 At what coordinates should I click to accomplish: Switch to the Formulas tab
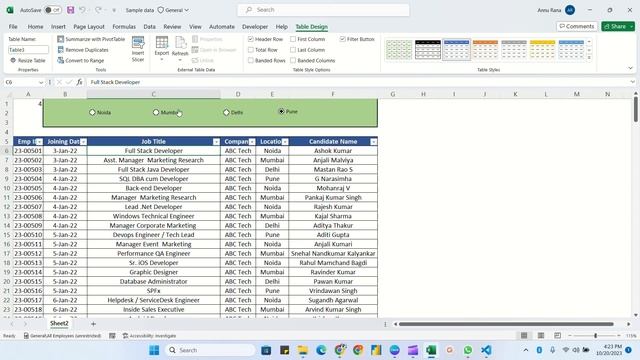tap(124, 27)
